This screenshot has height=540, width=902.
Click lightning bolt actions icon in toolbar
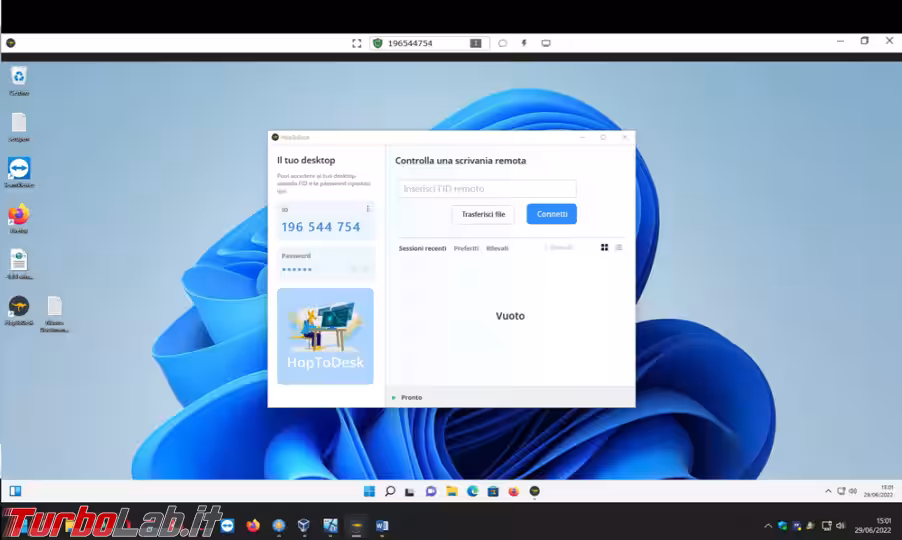tap(524, 43)
